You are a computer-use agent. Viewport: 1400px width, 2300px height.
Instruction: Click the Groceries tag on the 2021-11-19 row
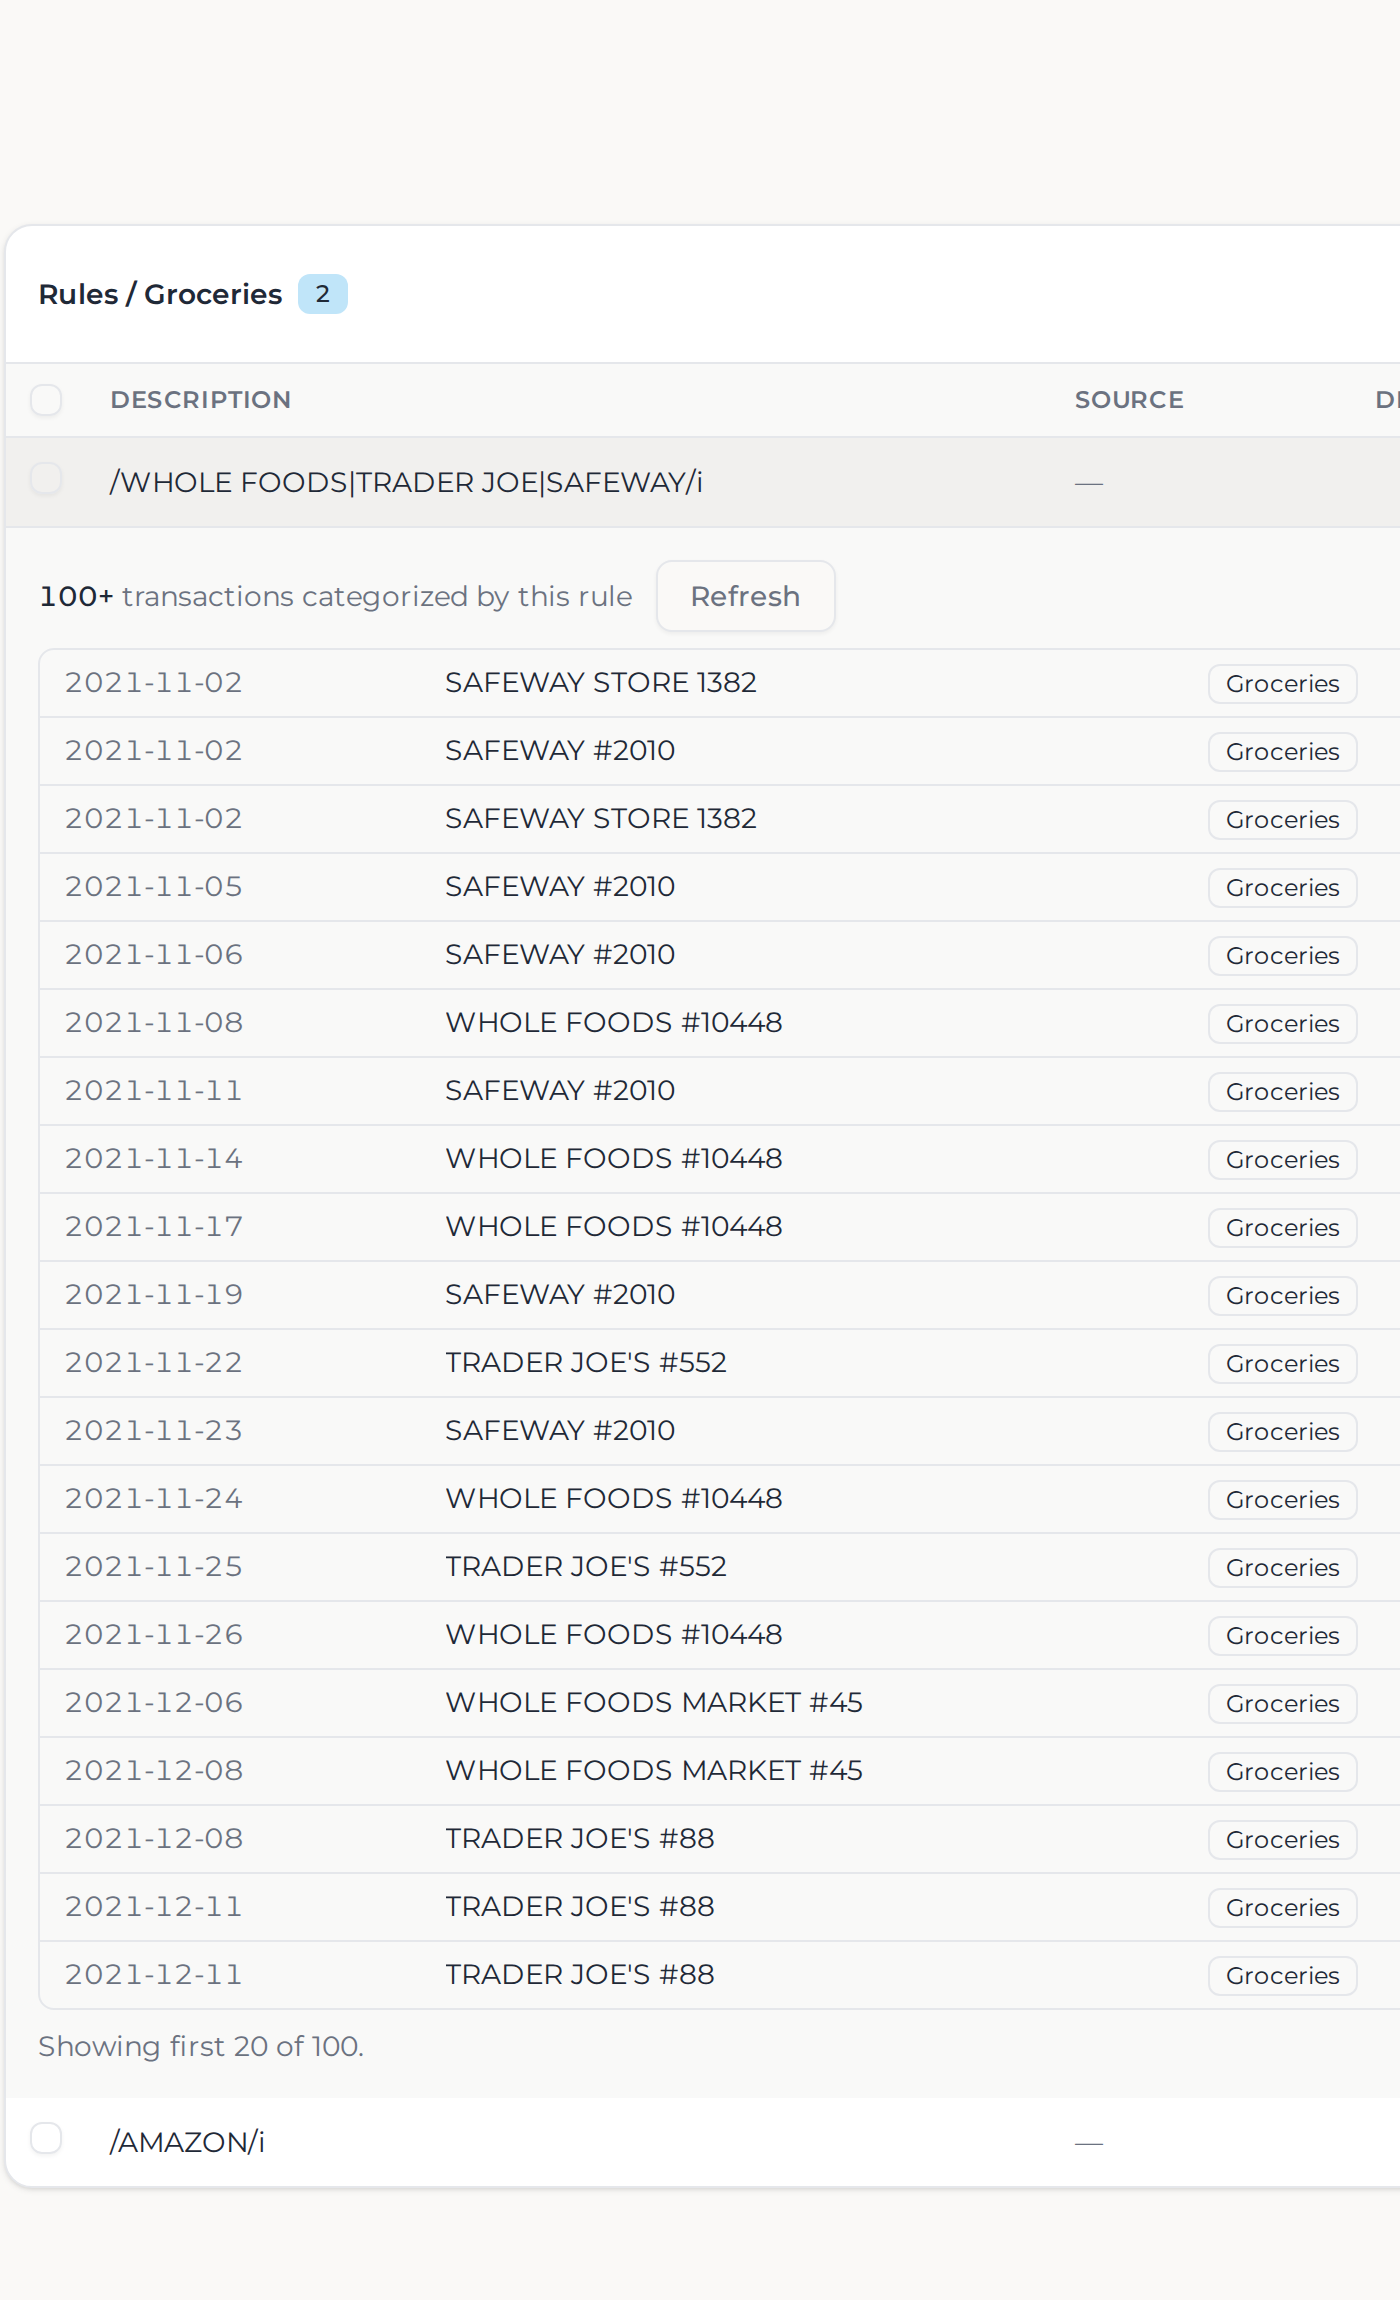click(x=1282, y=1295)
